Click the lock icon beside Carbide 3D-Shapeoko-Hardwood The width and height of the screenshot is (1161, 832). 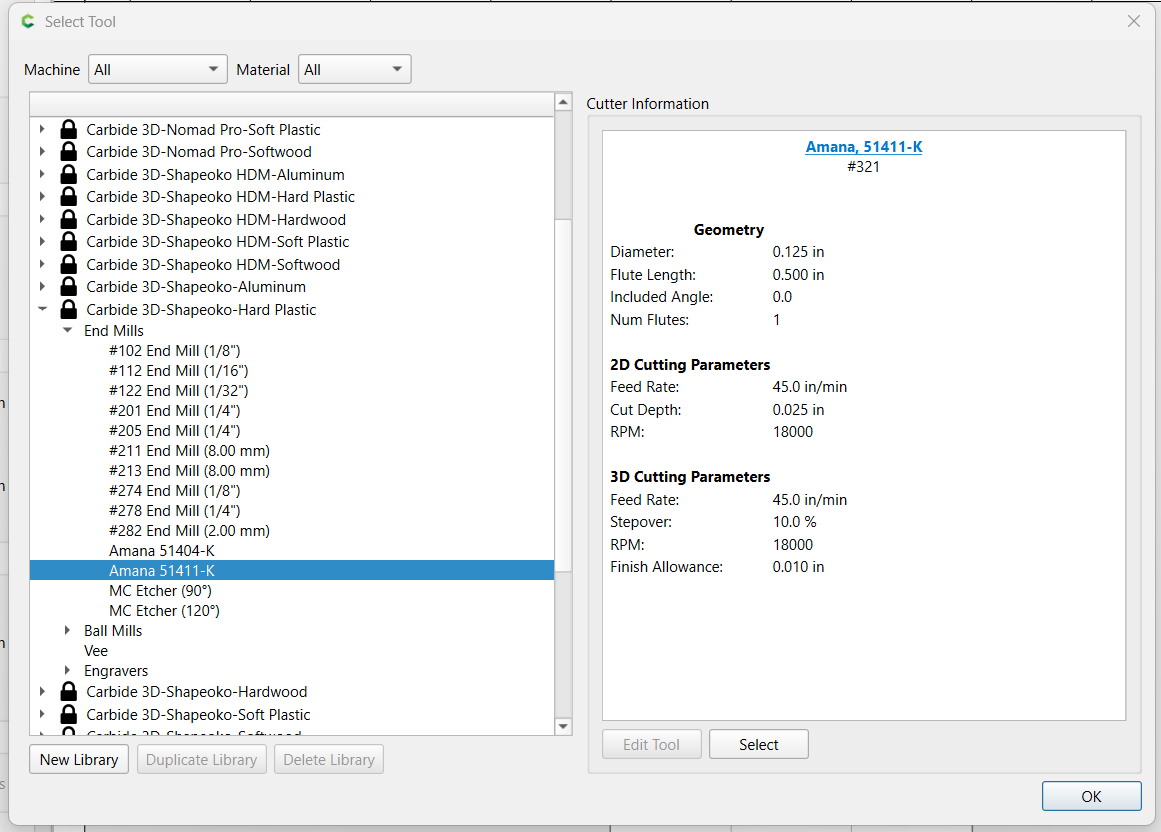point(69,691)
